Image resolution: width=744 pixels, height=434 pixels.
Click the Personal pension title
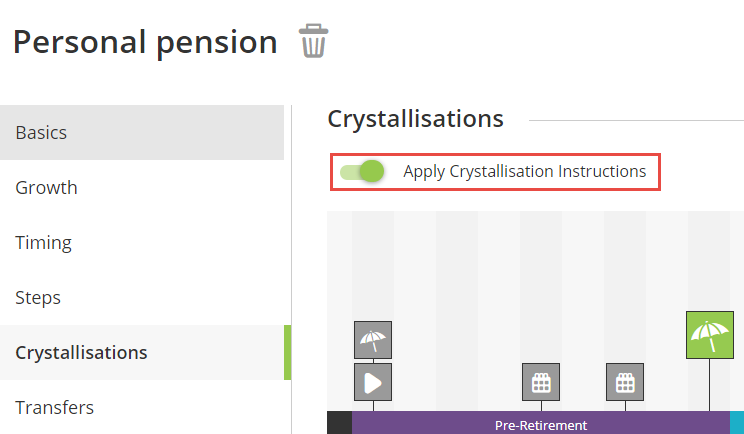[x=145, y=42]
